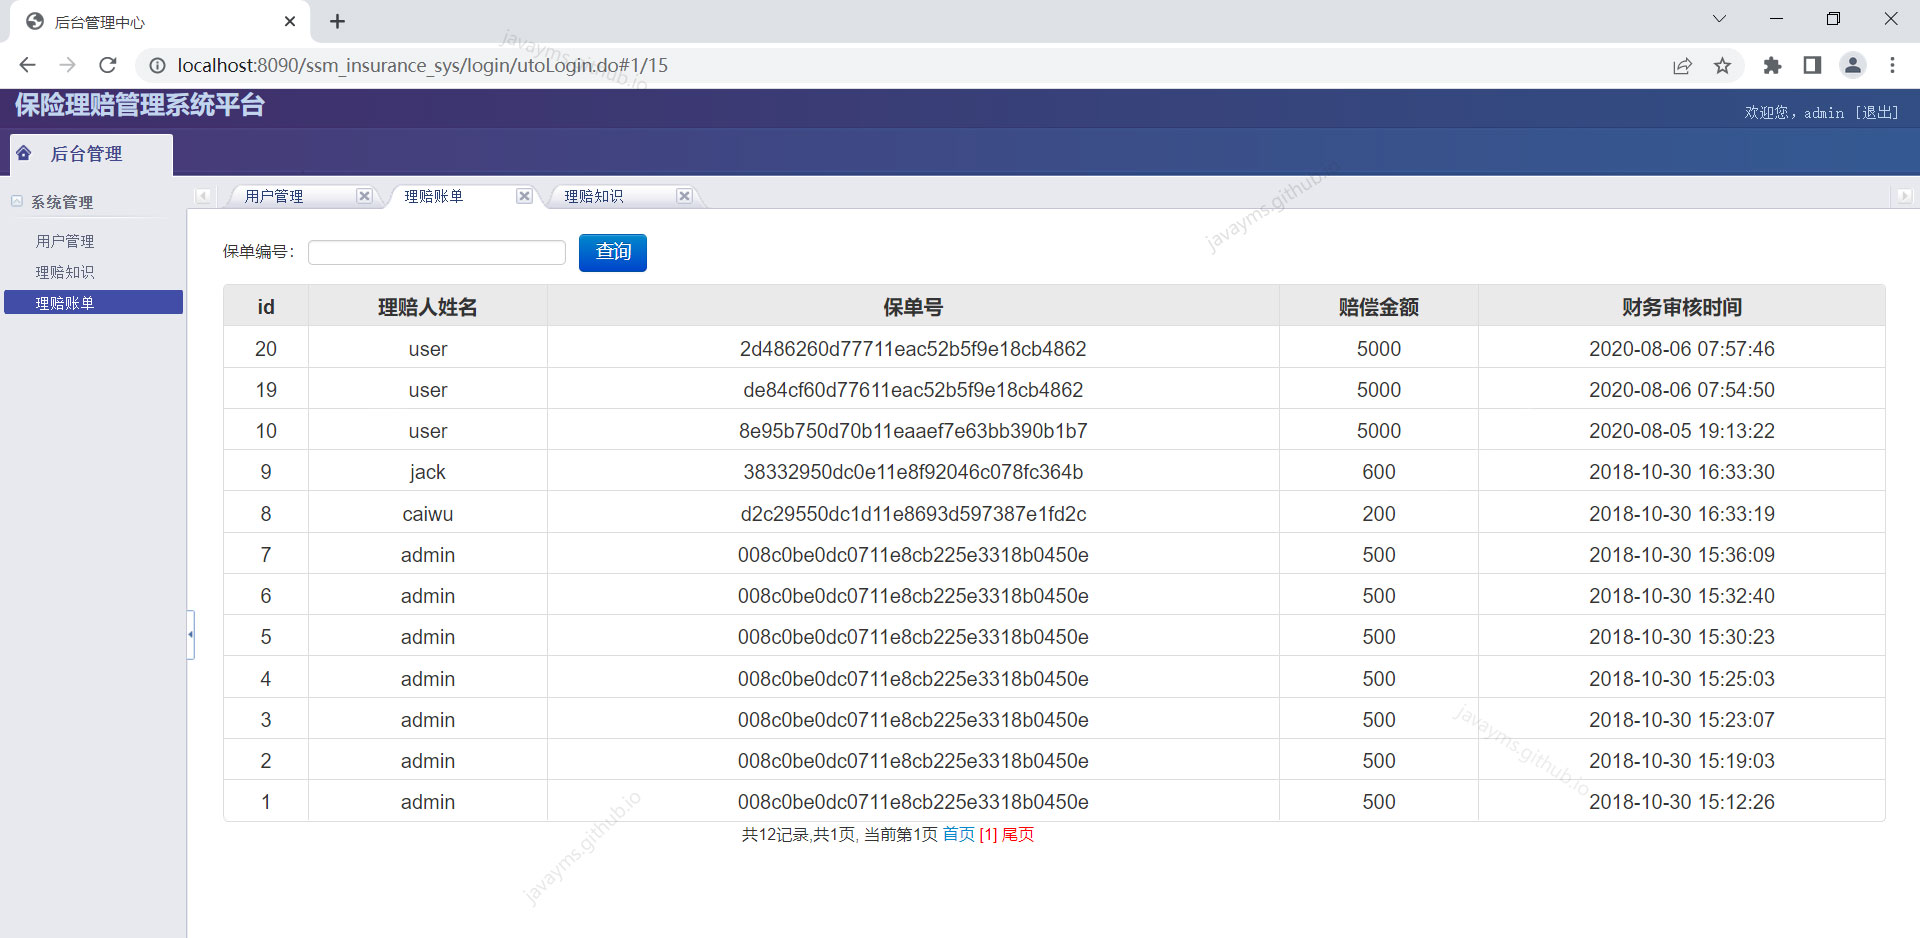Open a new browser tab with the plus icon
The image size is (1920, 938).
[x=337, y=21]
